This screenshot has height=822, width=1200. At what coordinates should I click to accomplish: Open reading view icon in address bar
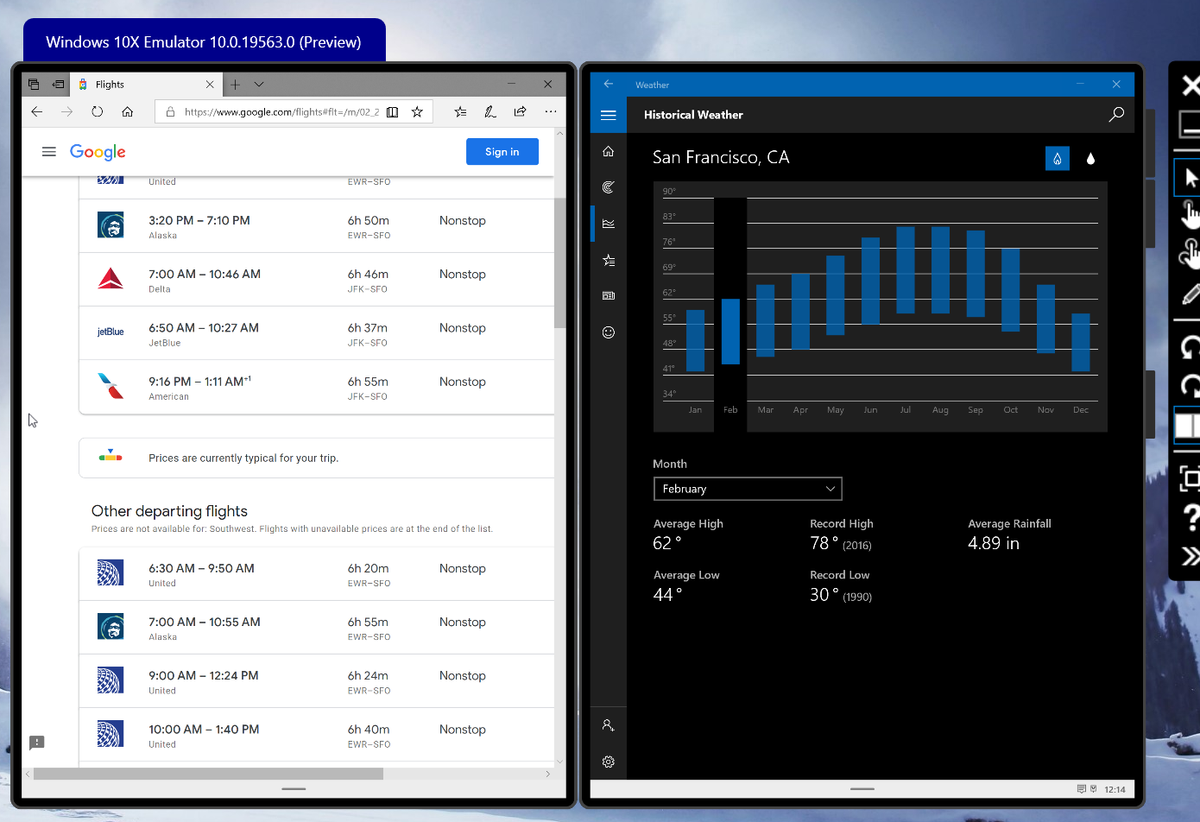392,112
